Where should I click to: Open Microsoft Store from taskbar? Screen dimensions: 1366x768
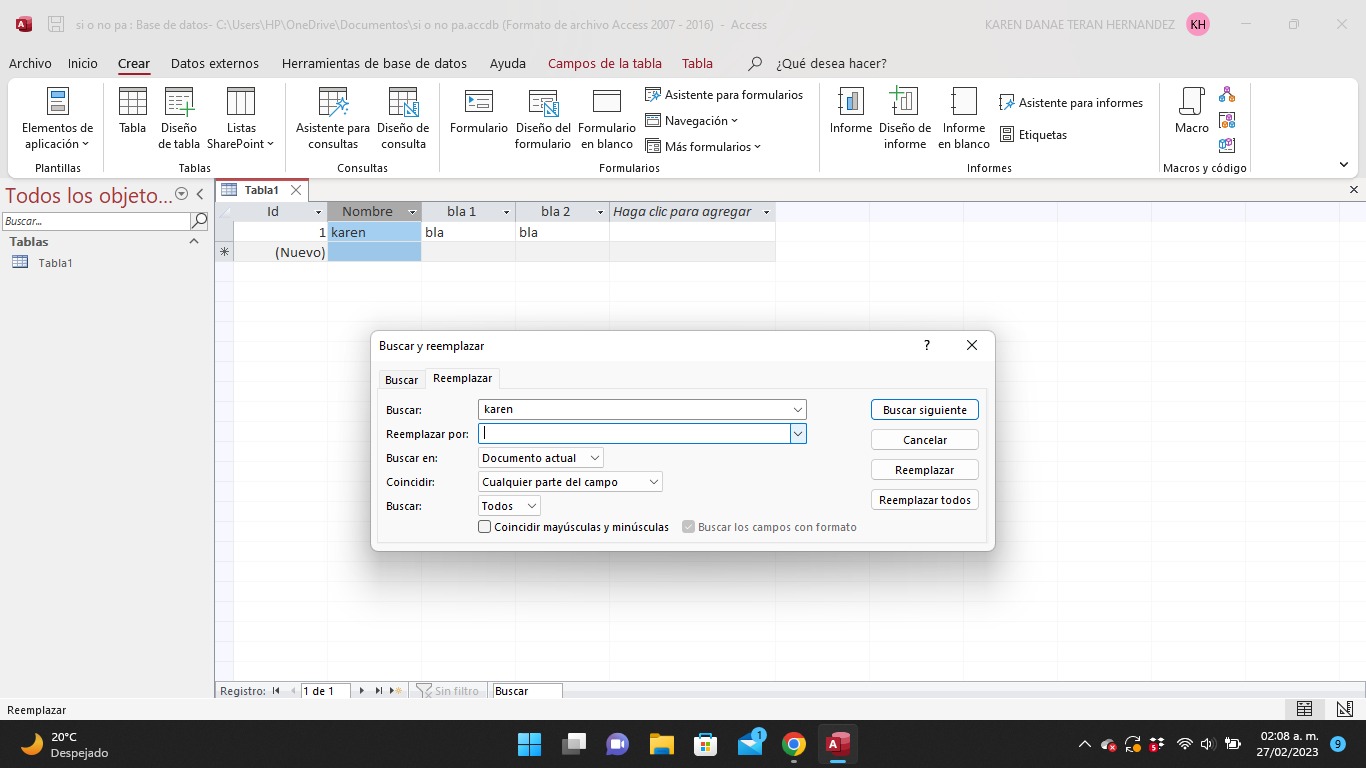706,744
